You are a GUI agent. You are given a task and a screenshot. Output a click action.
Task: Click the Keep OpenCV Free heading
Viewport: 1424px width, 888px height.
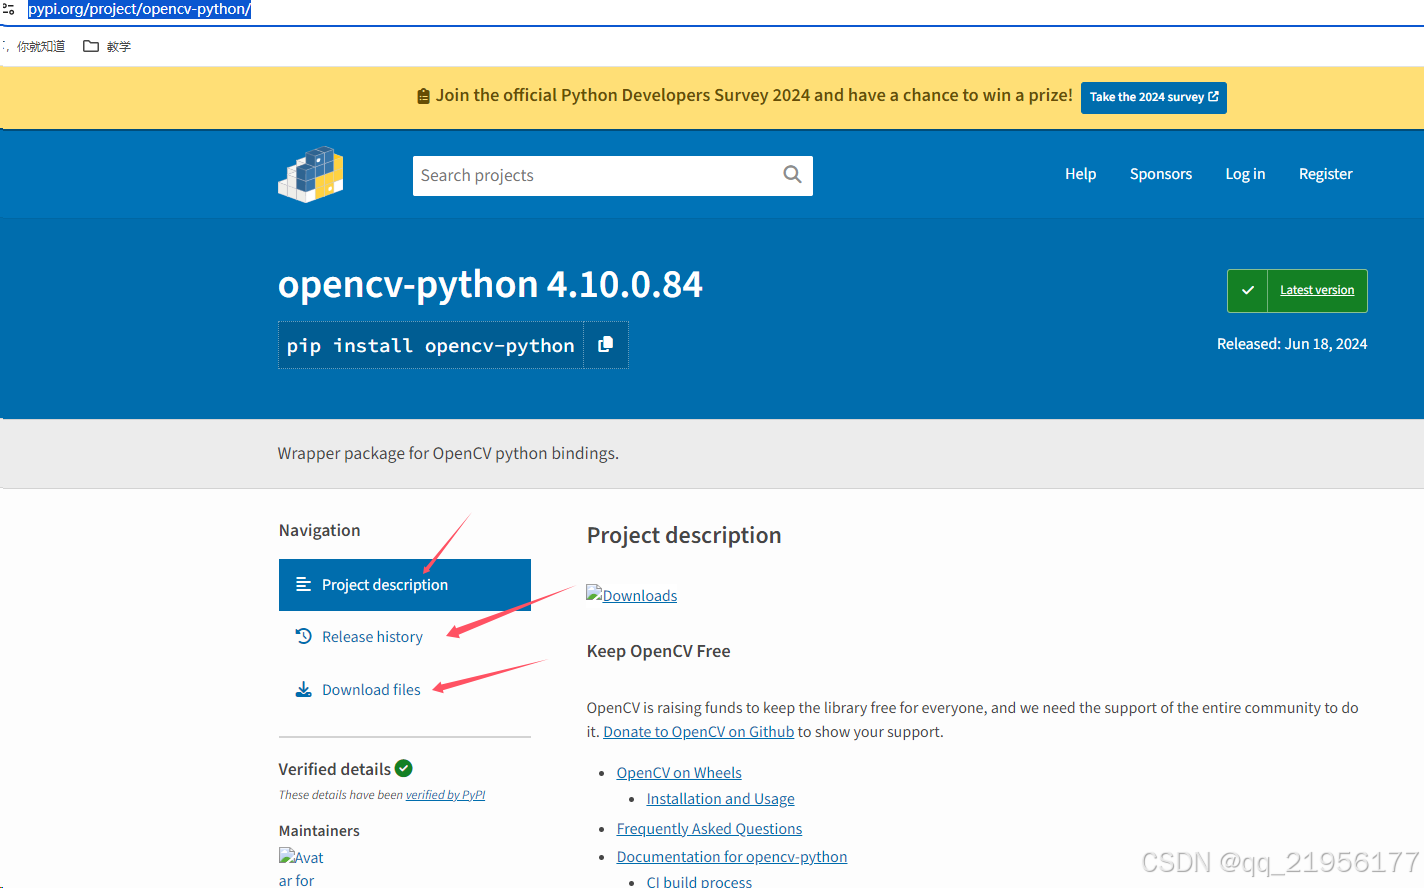(659, 651)
